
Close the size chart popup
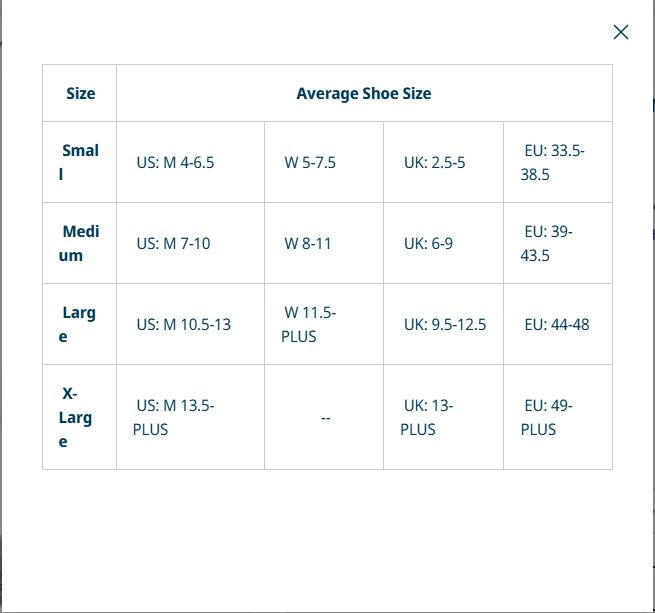621,32
